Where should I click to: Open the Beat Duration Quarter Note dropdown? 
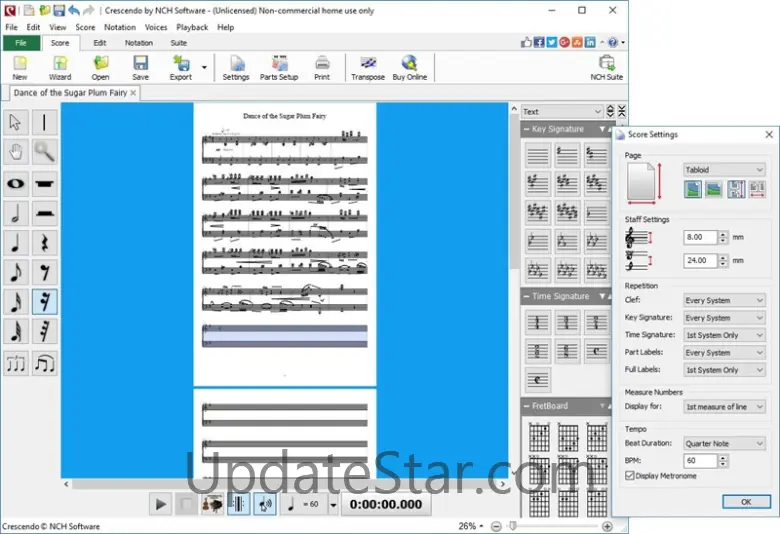[724, 443]
